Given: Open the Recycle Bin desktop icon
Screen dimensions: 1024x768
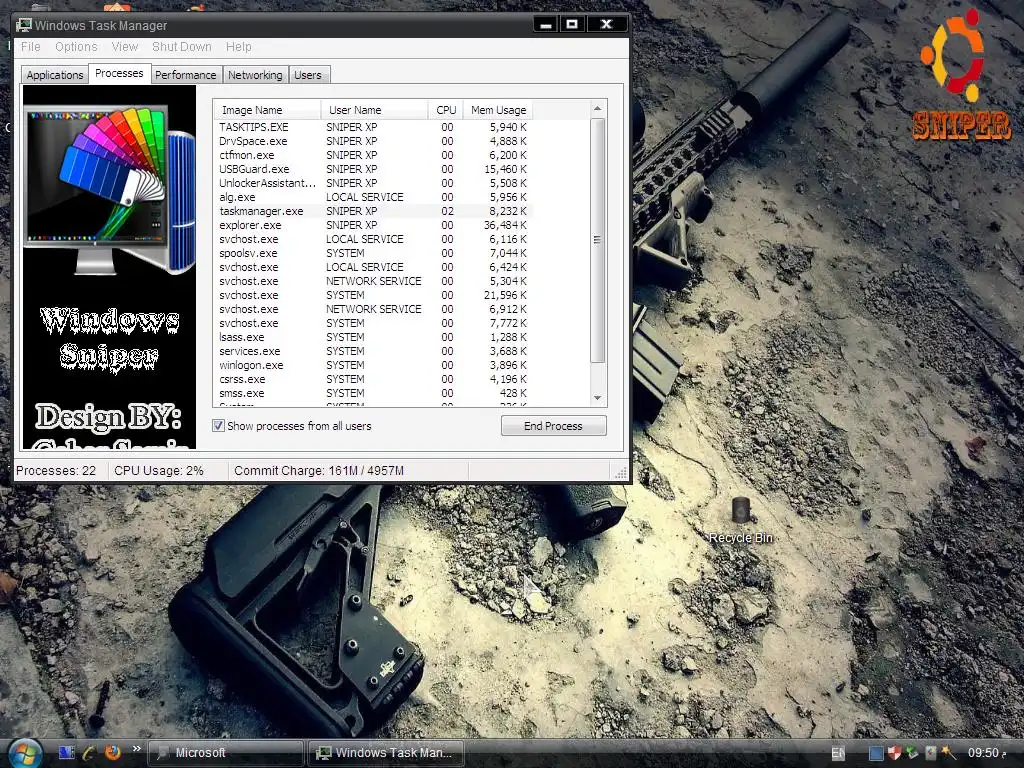Looking at the screenshot, I should pyautogui.click(x=741, y=520).
